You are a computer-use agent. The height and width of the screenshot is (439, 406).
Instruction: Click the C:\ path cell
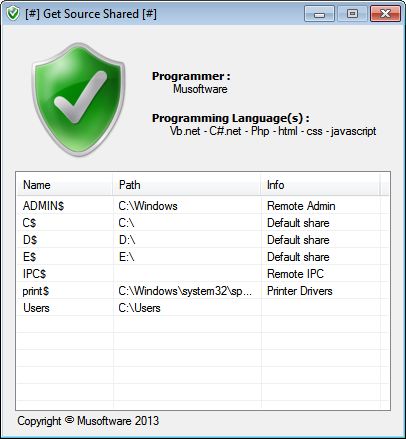126,223
